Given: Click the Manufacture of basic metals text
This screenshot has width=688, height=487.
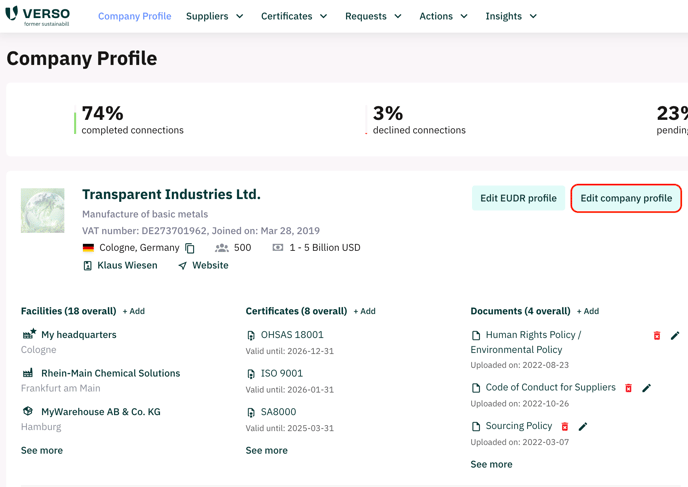Looking at the screenshot, I should coord(145,214).
